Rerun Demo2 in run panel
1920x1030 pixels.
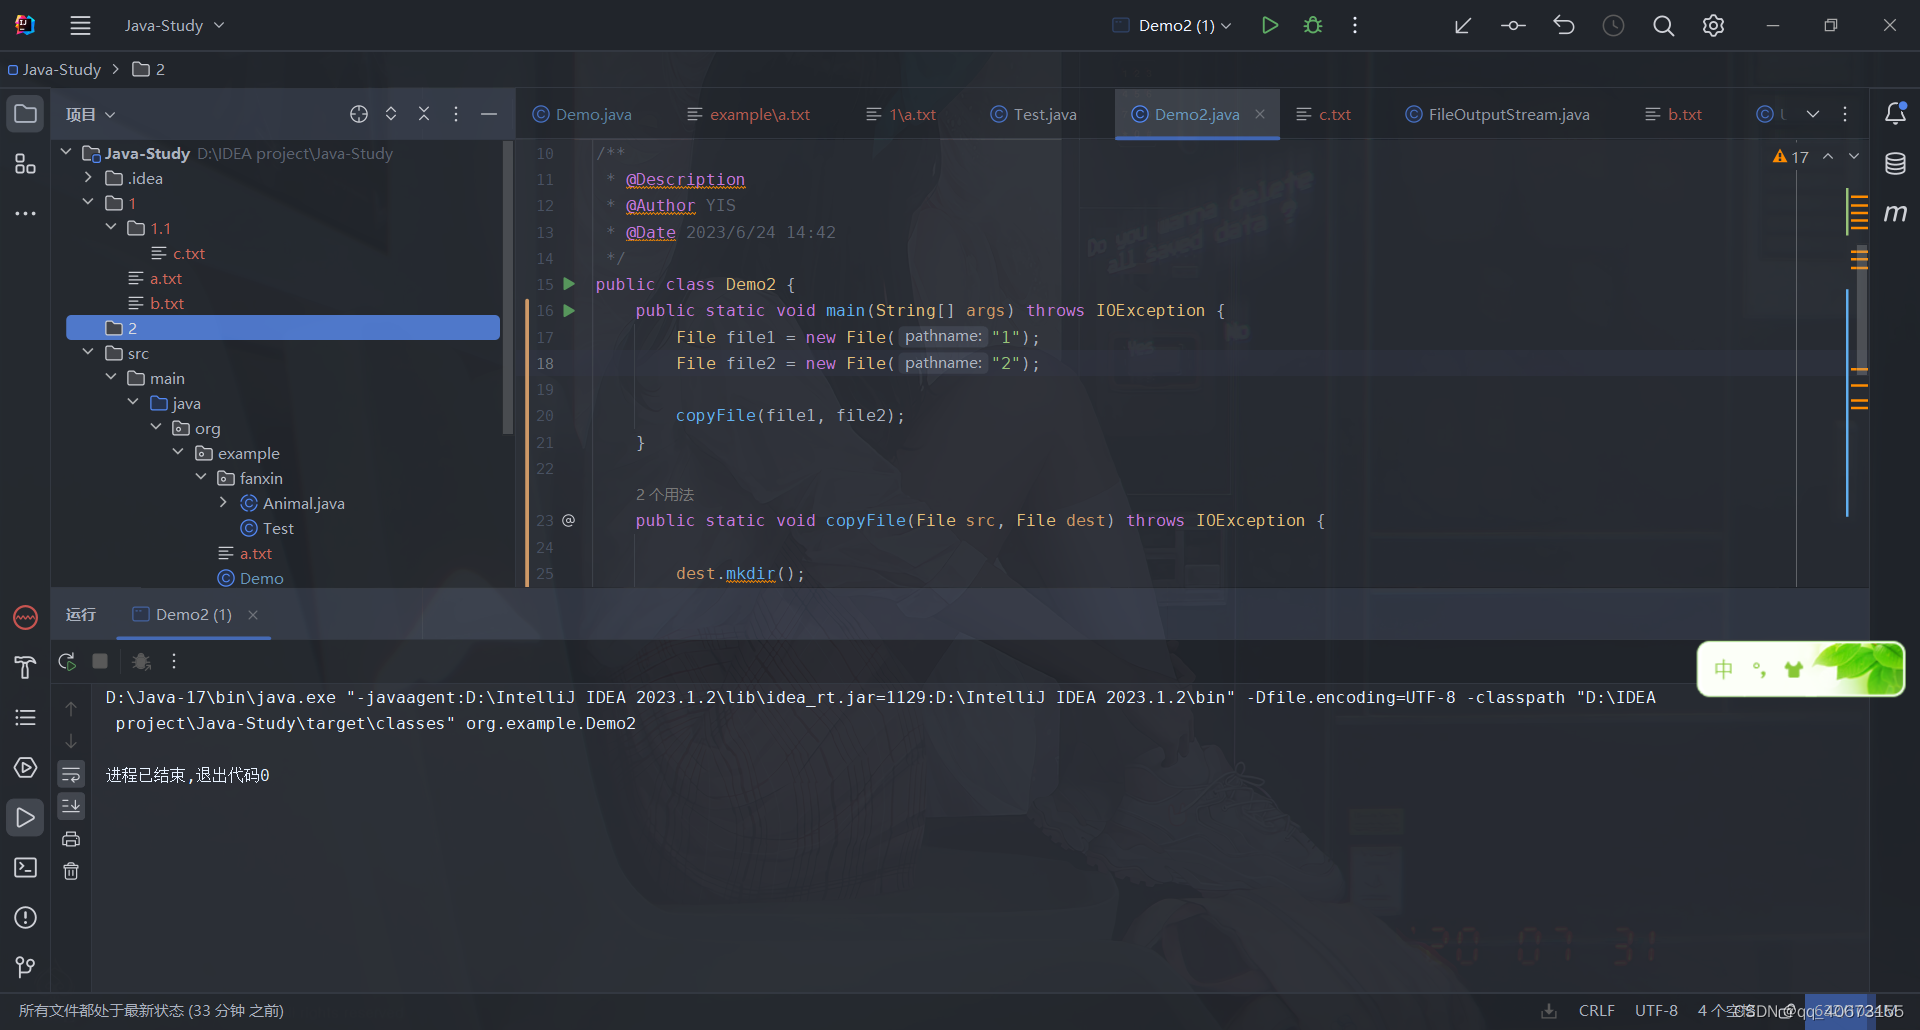(x=67, y=661)
